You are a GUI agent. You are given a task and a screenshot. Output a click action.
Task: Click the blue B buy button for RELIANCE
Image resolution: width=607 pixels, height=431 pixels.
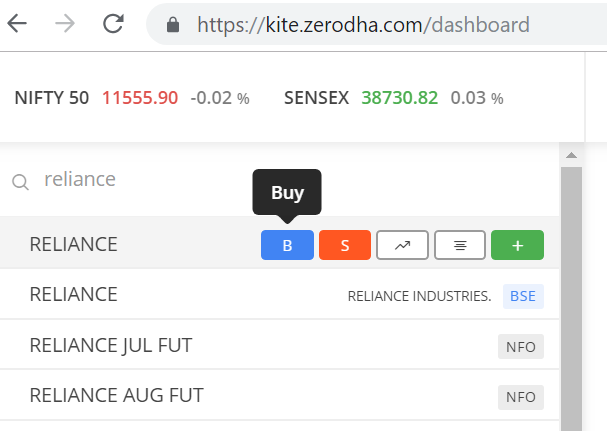(x=287, y=245)
